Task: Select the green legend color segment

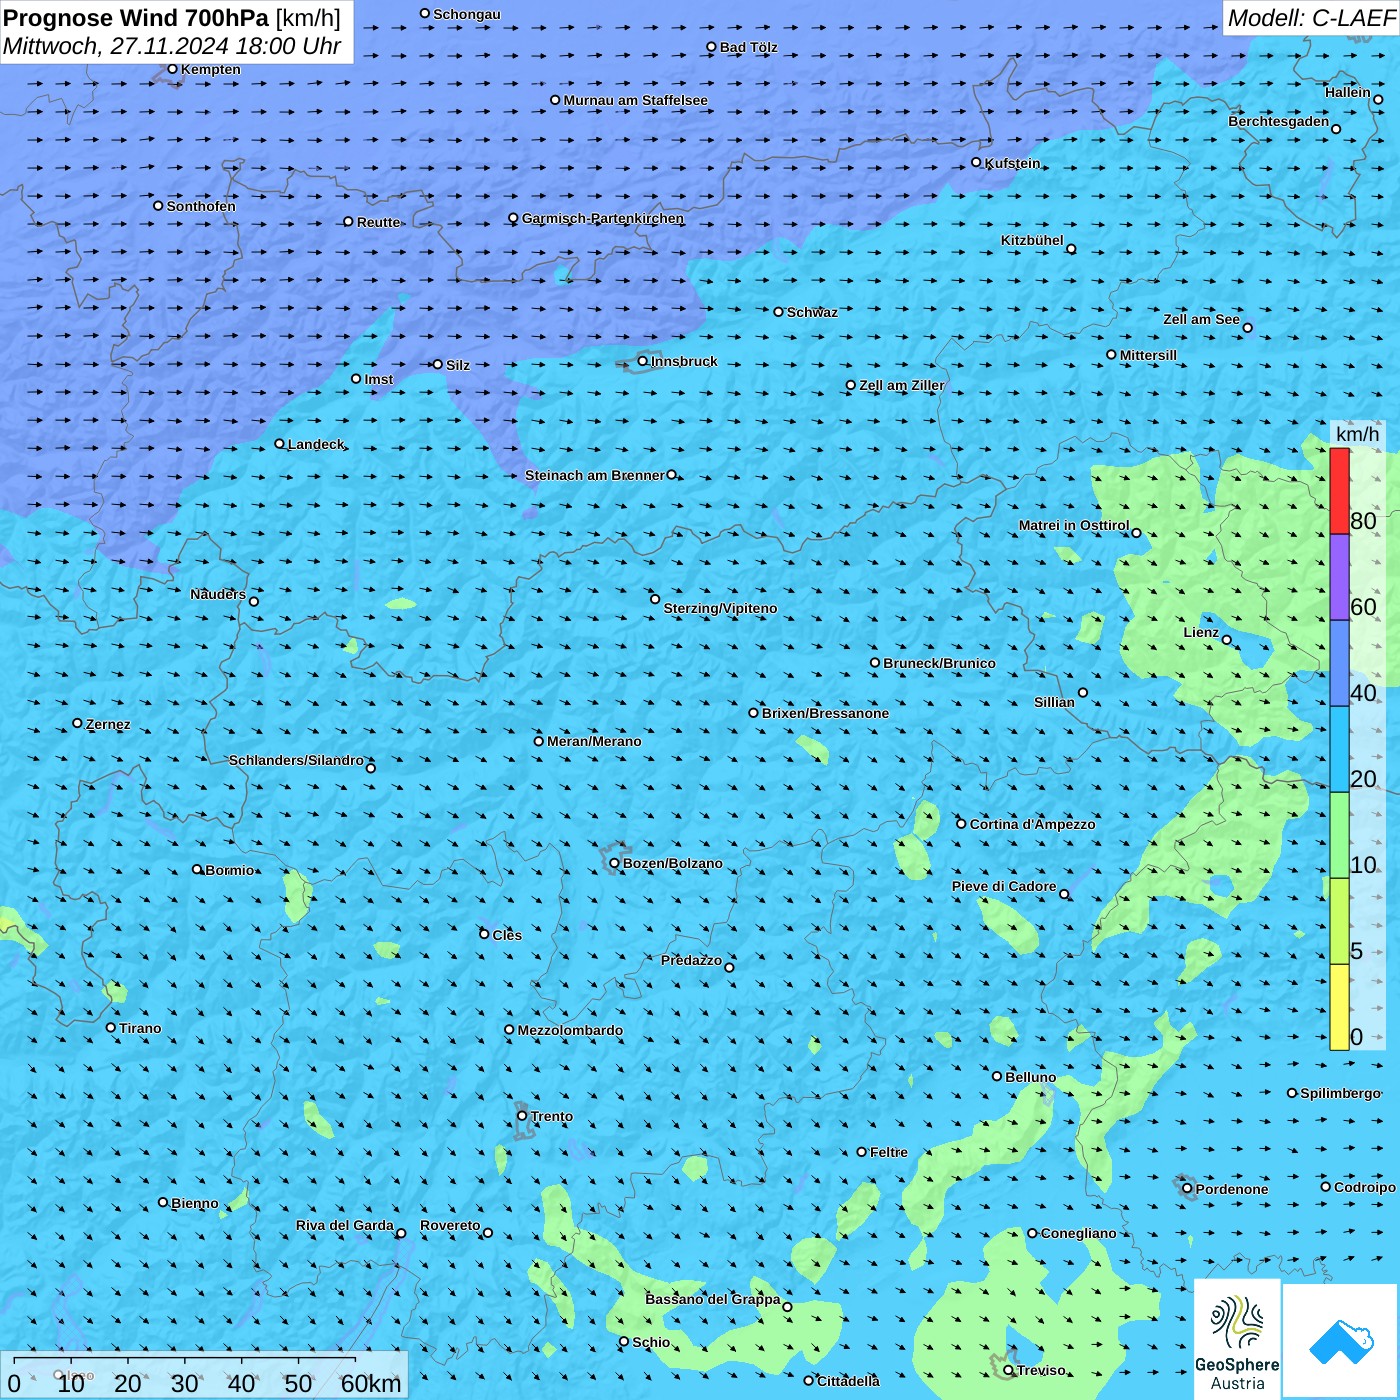Action: [x=1339, y=836]
